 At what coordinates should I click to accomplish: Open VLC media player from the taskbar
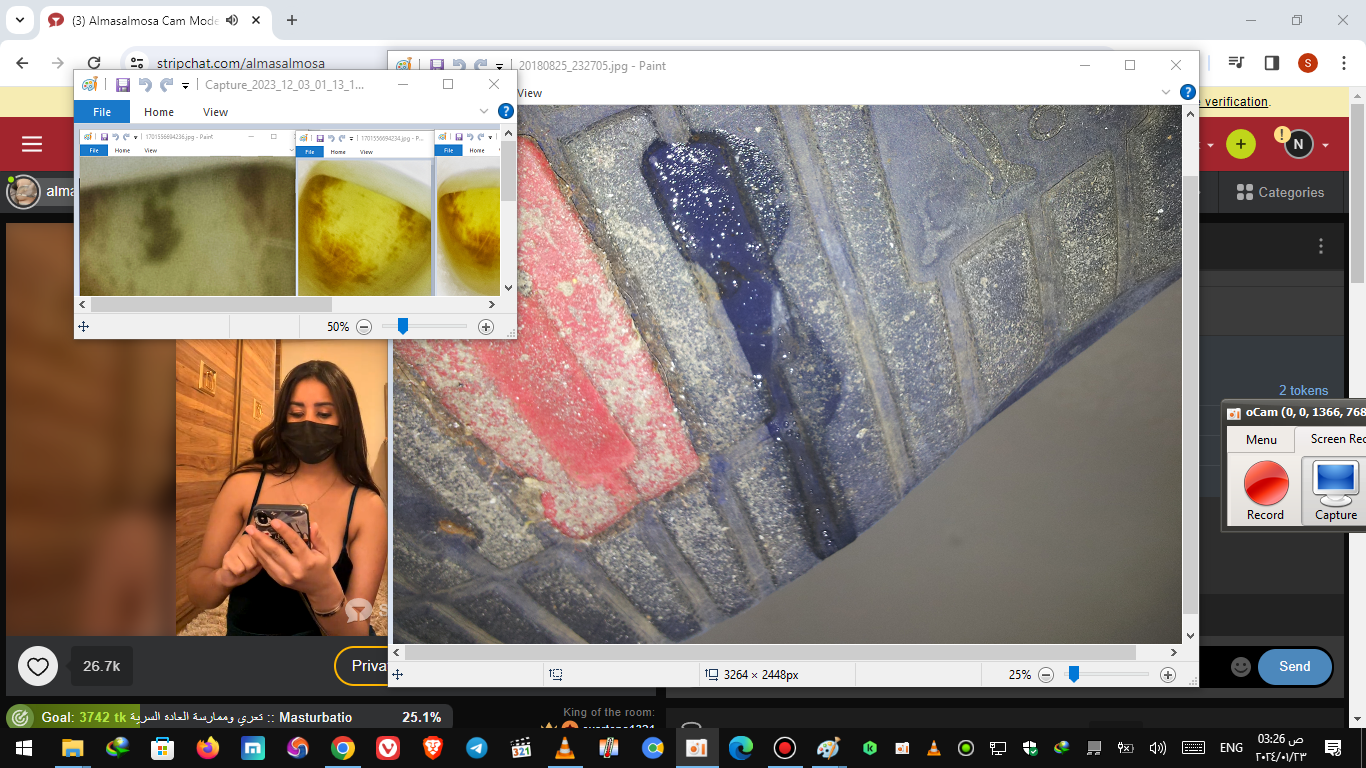(x=565, y=748)
